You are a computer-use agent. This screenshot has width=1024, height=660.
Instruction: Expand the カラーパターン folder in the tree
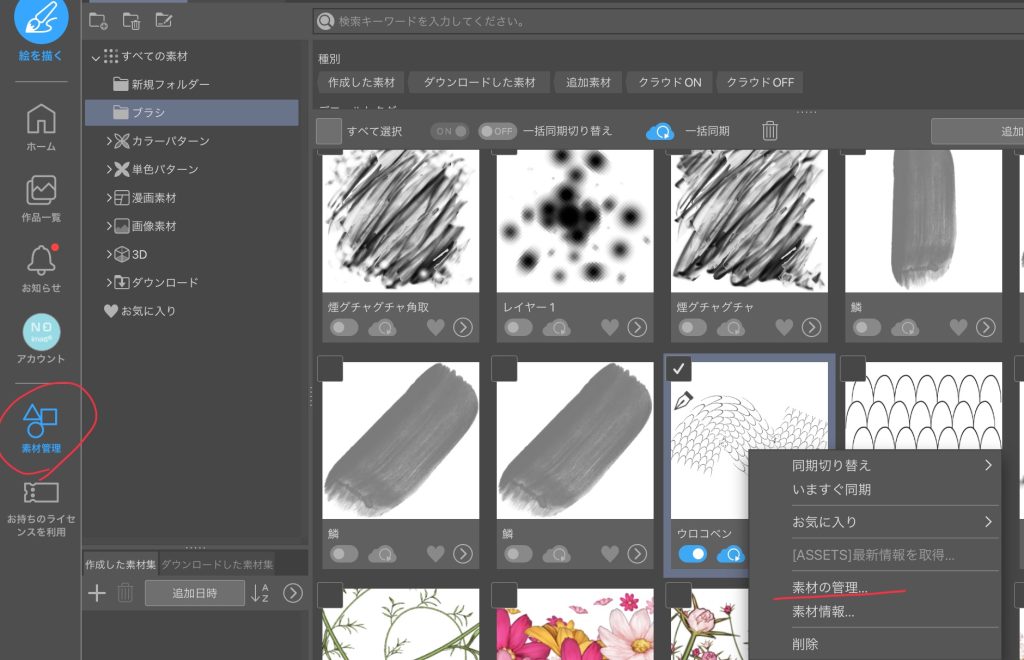[109, 141]
